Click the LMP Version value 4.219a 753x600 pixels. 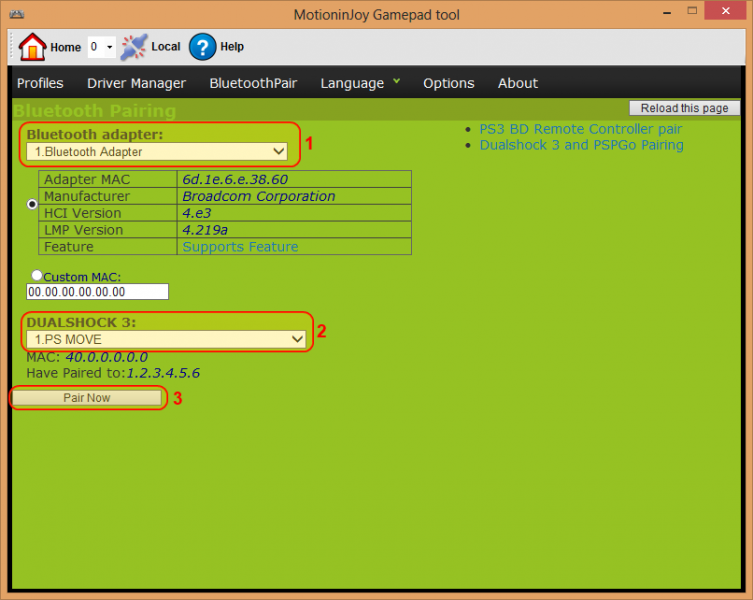click(x=205, y=230)
